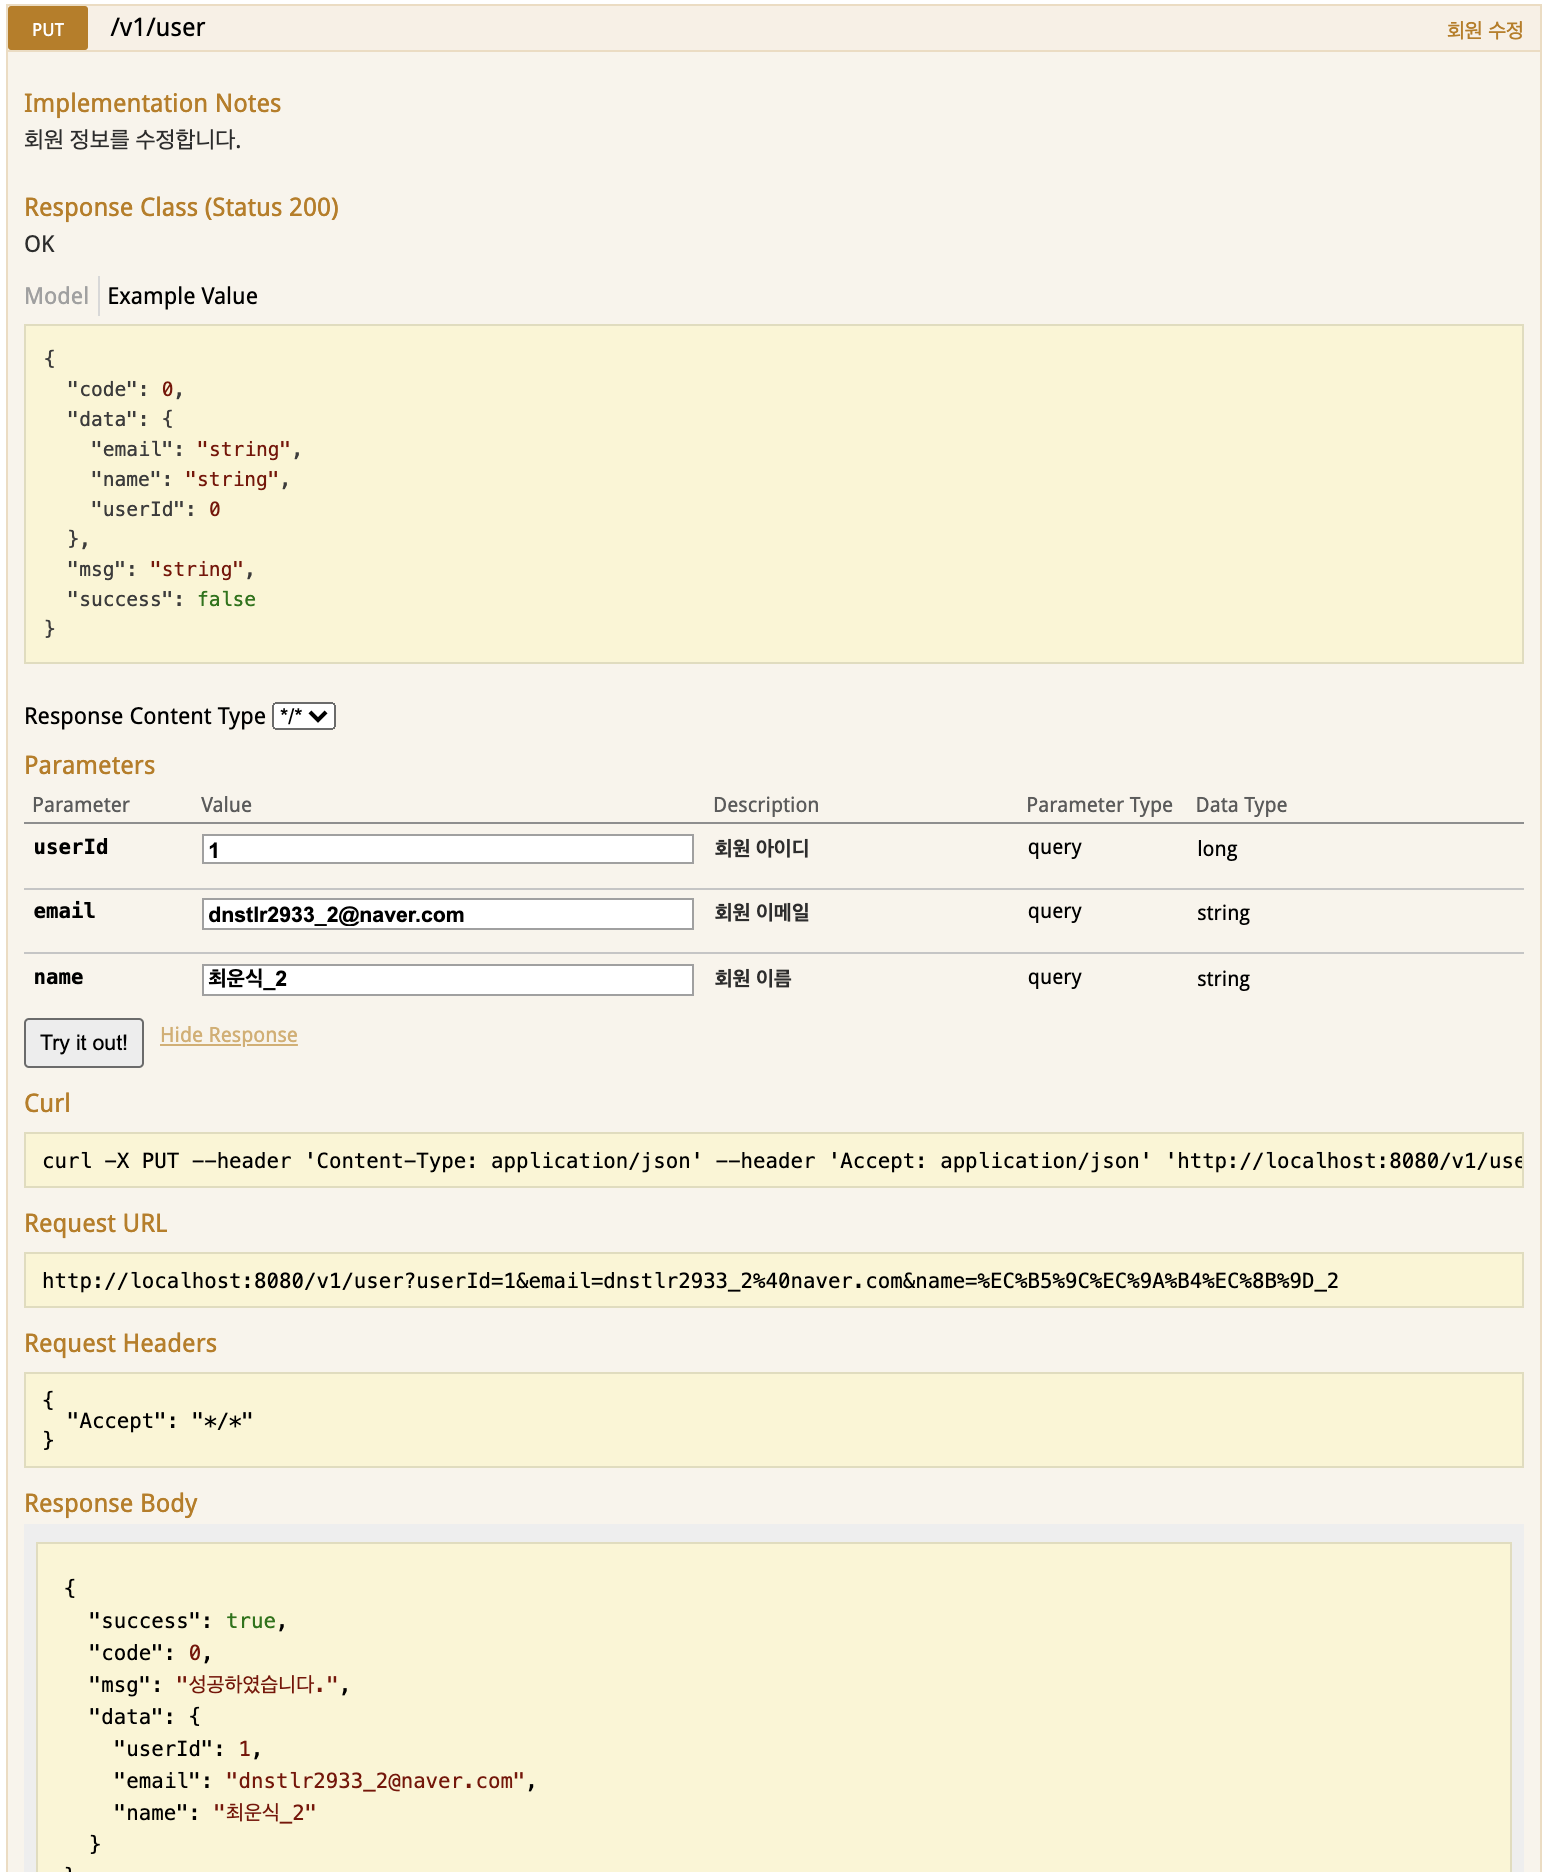1548x1872 pixels.
Task: Click the Data Type column header
Action: 1241,805
